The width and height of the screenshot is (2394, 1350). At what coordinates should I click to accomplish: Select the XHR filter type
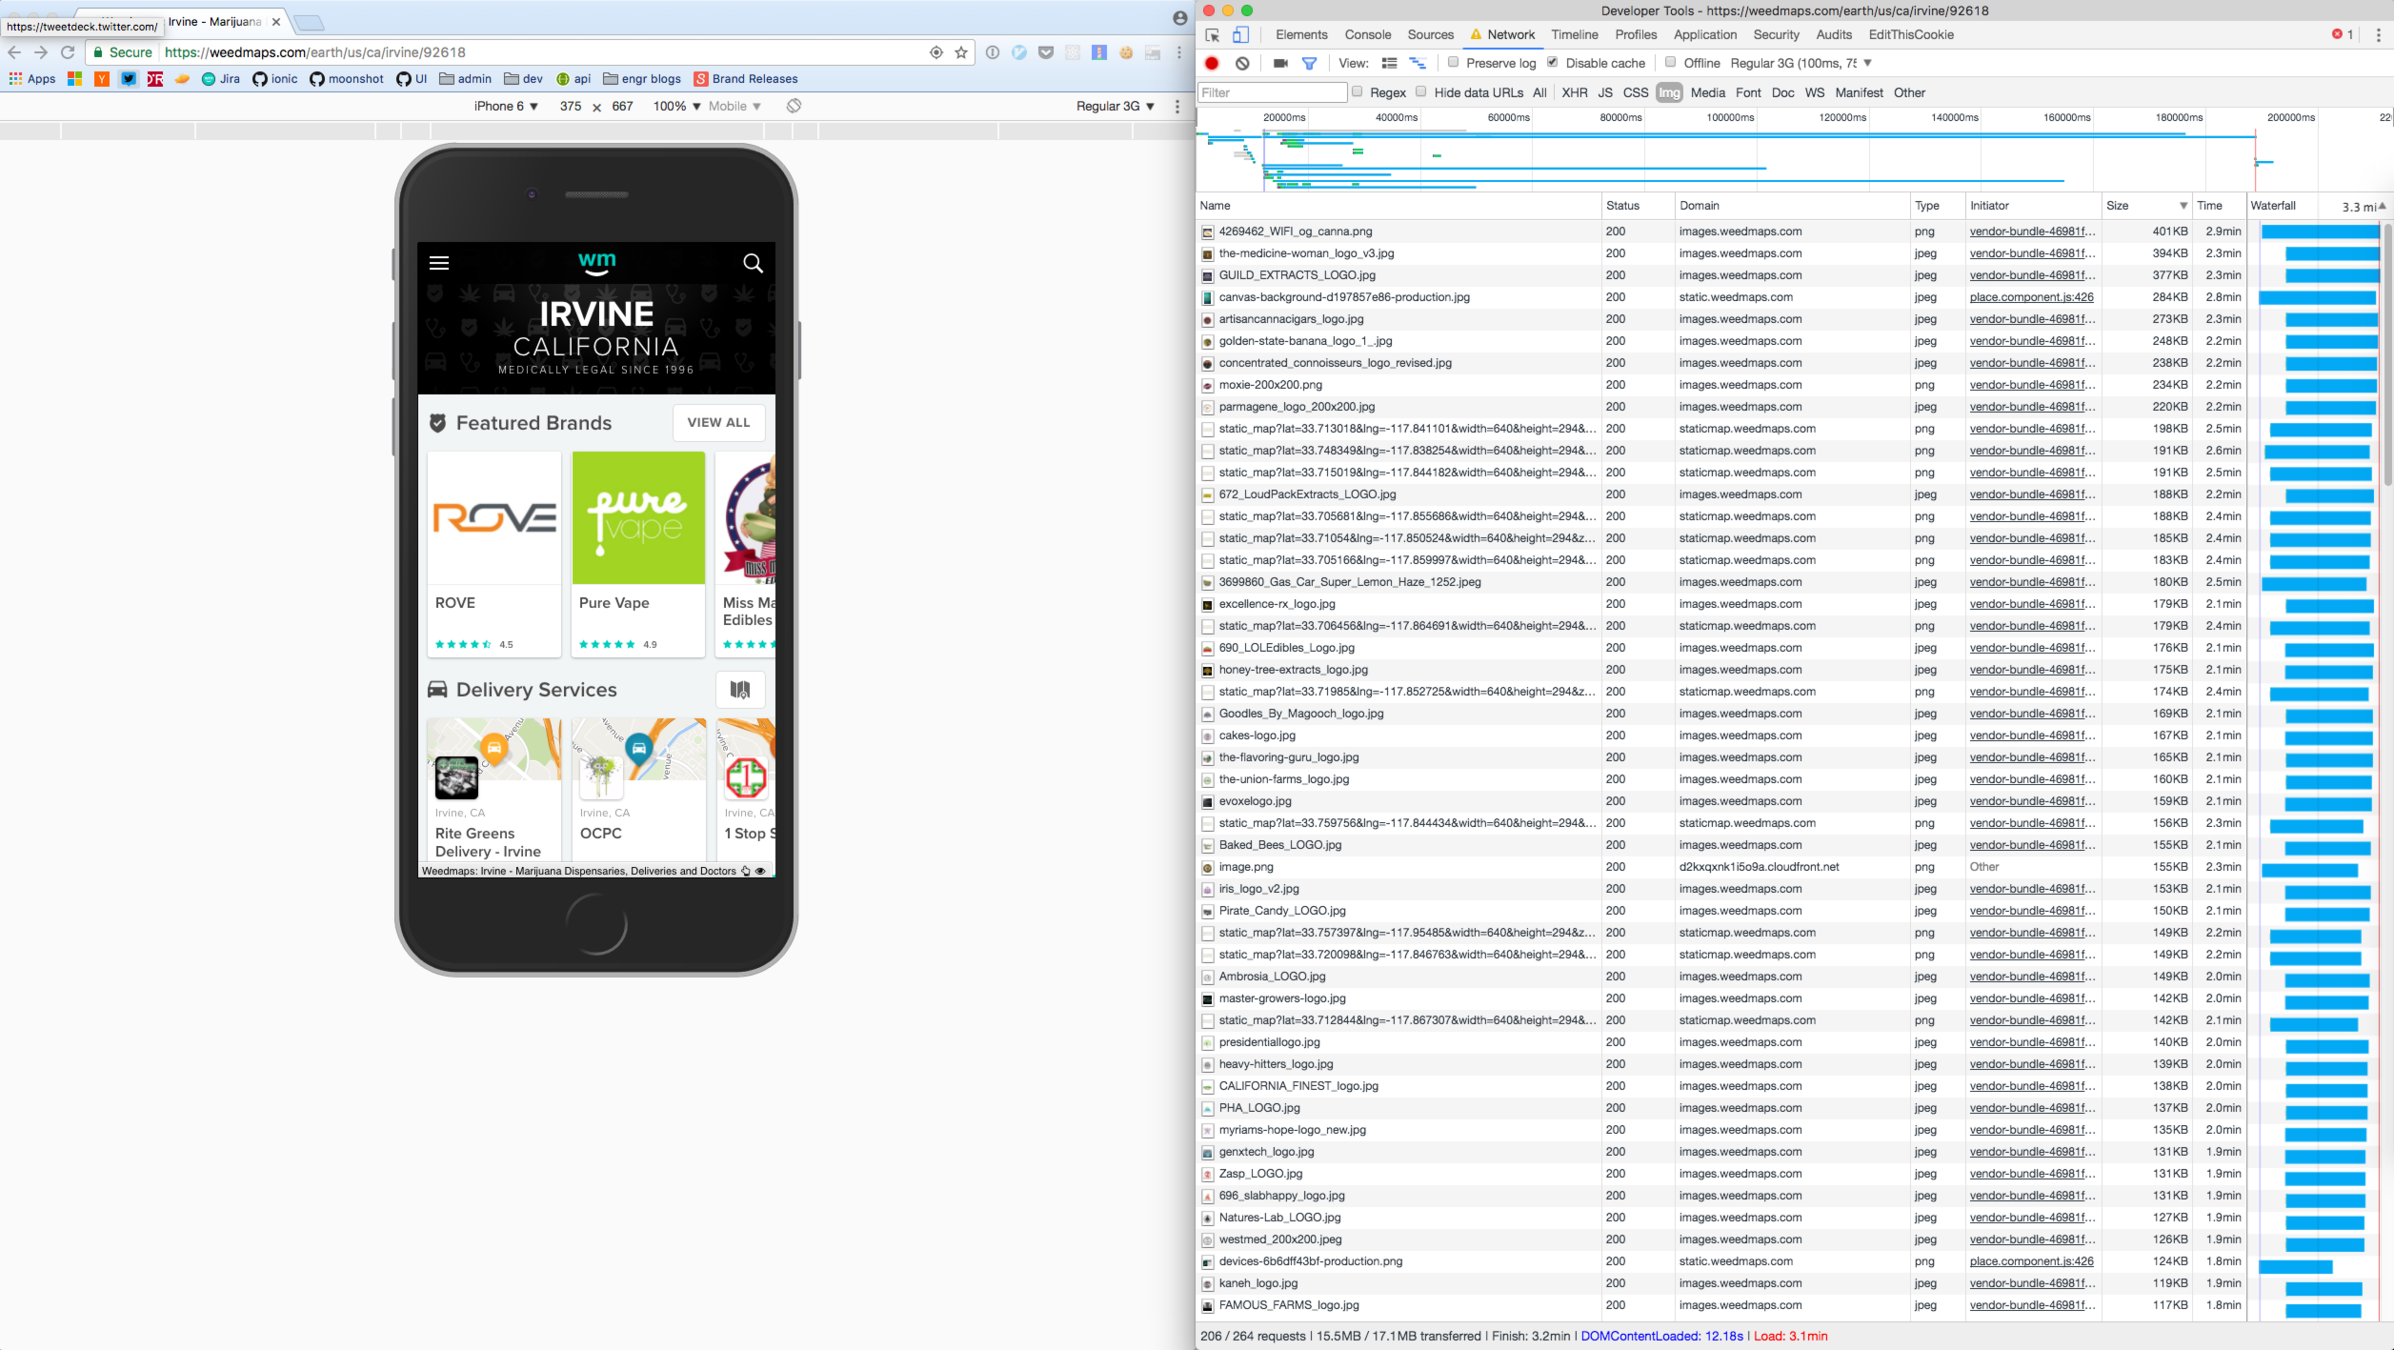coord(1573,92)
